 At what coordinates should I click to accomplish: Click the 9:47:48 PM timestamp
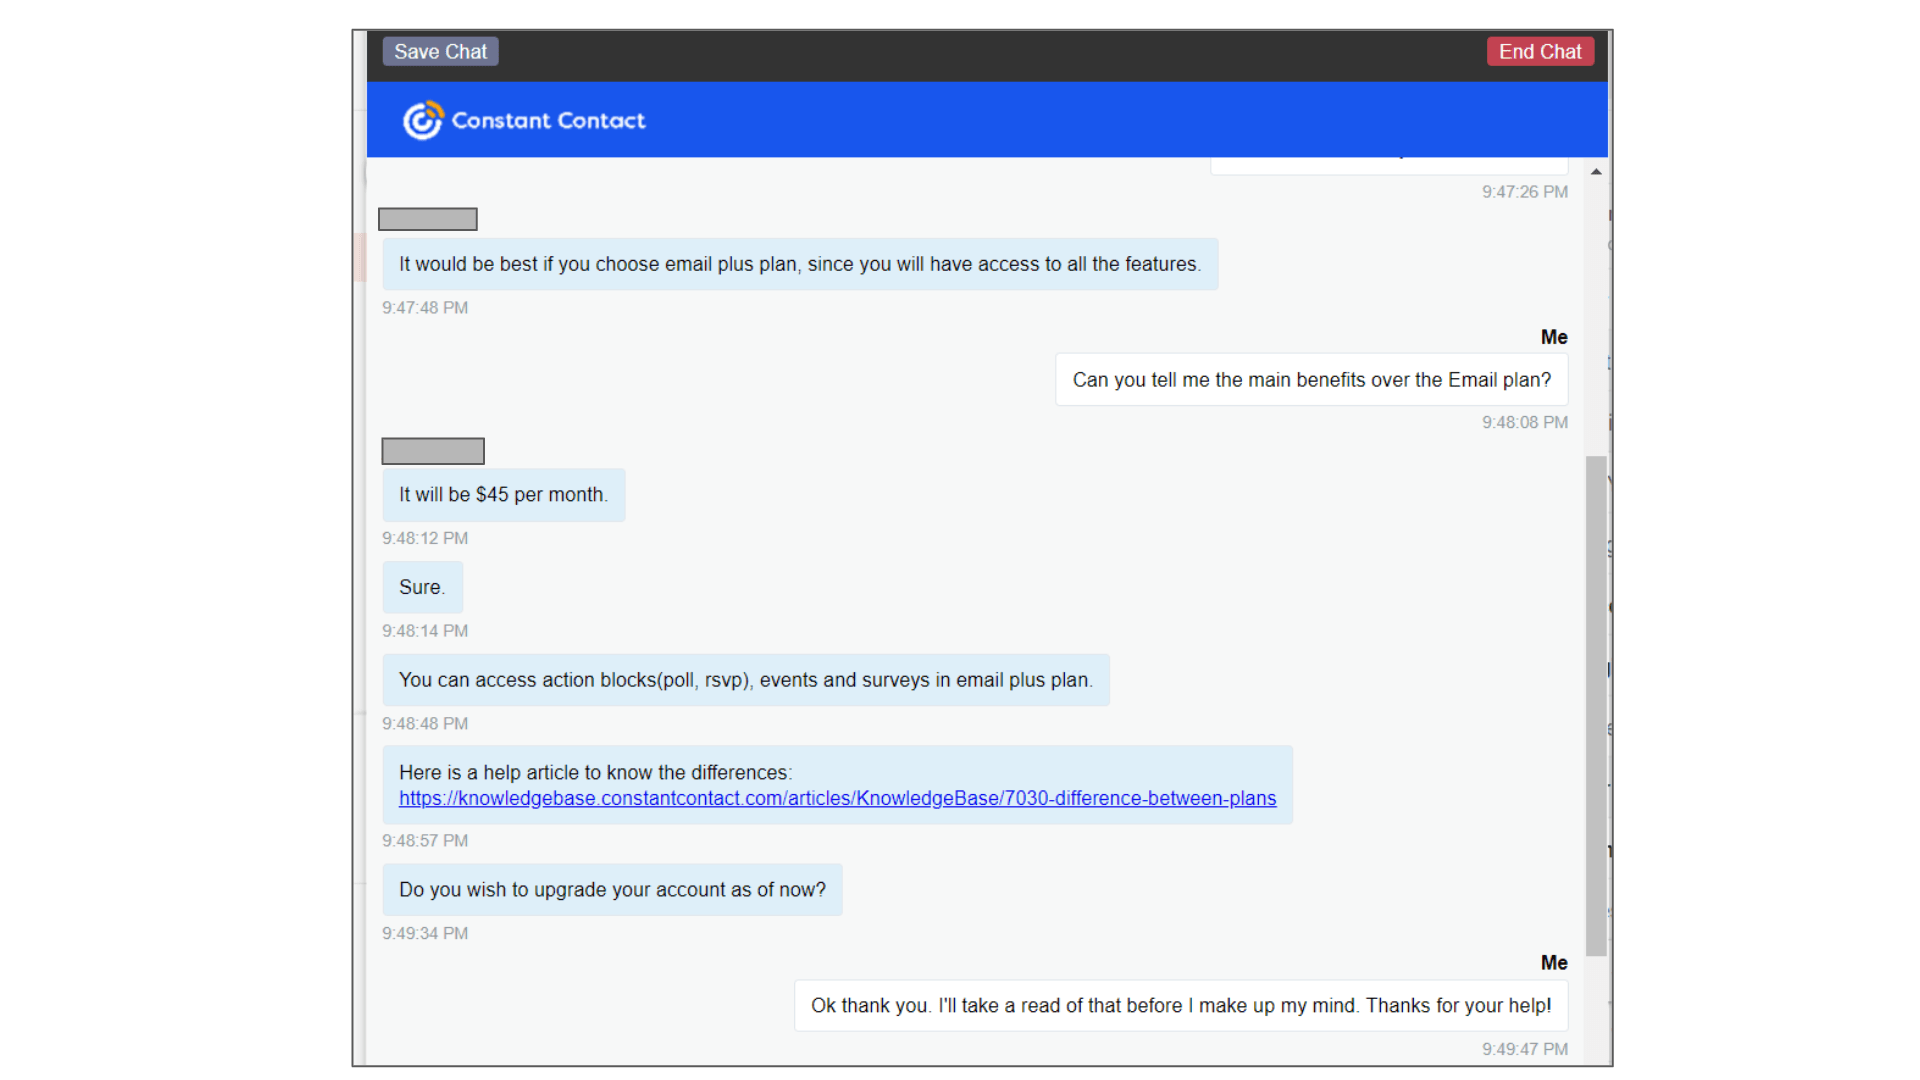point(425,308)
